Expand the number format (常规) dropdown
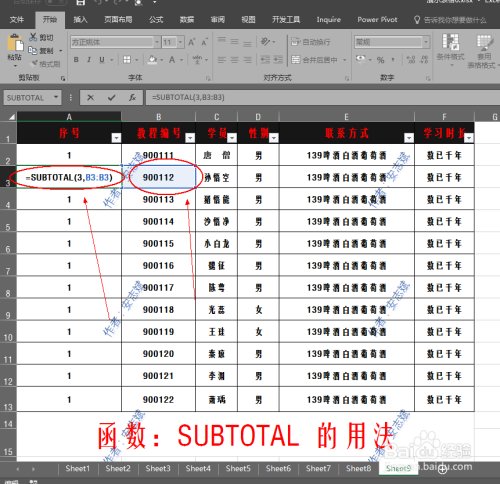This screenshot has height=484, width=500. pyautogui.click(x=426, y=42)
